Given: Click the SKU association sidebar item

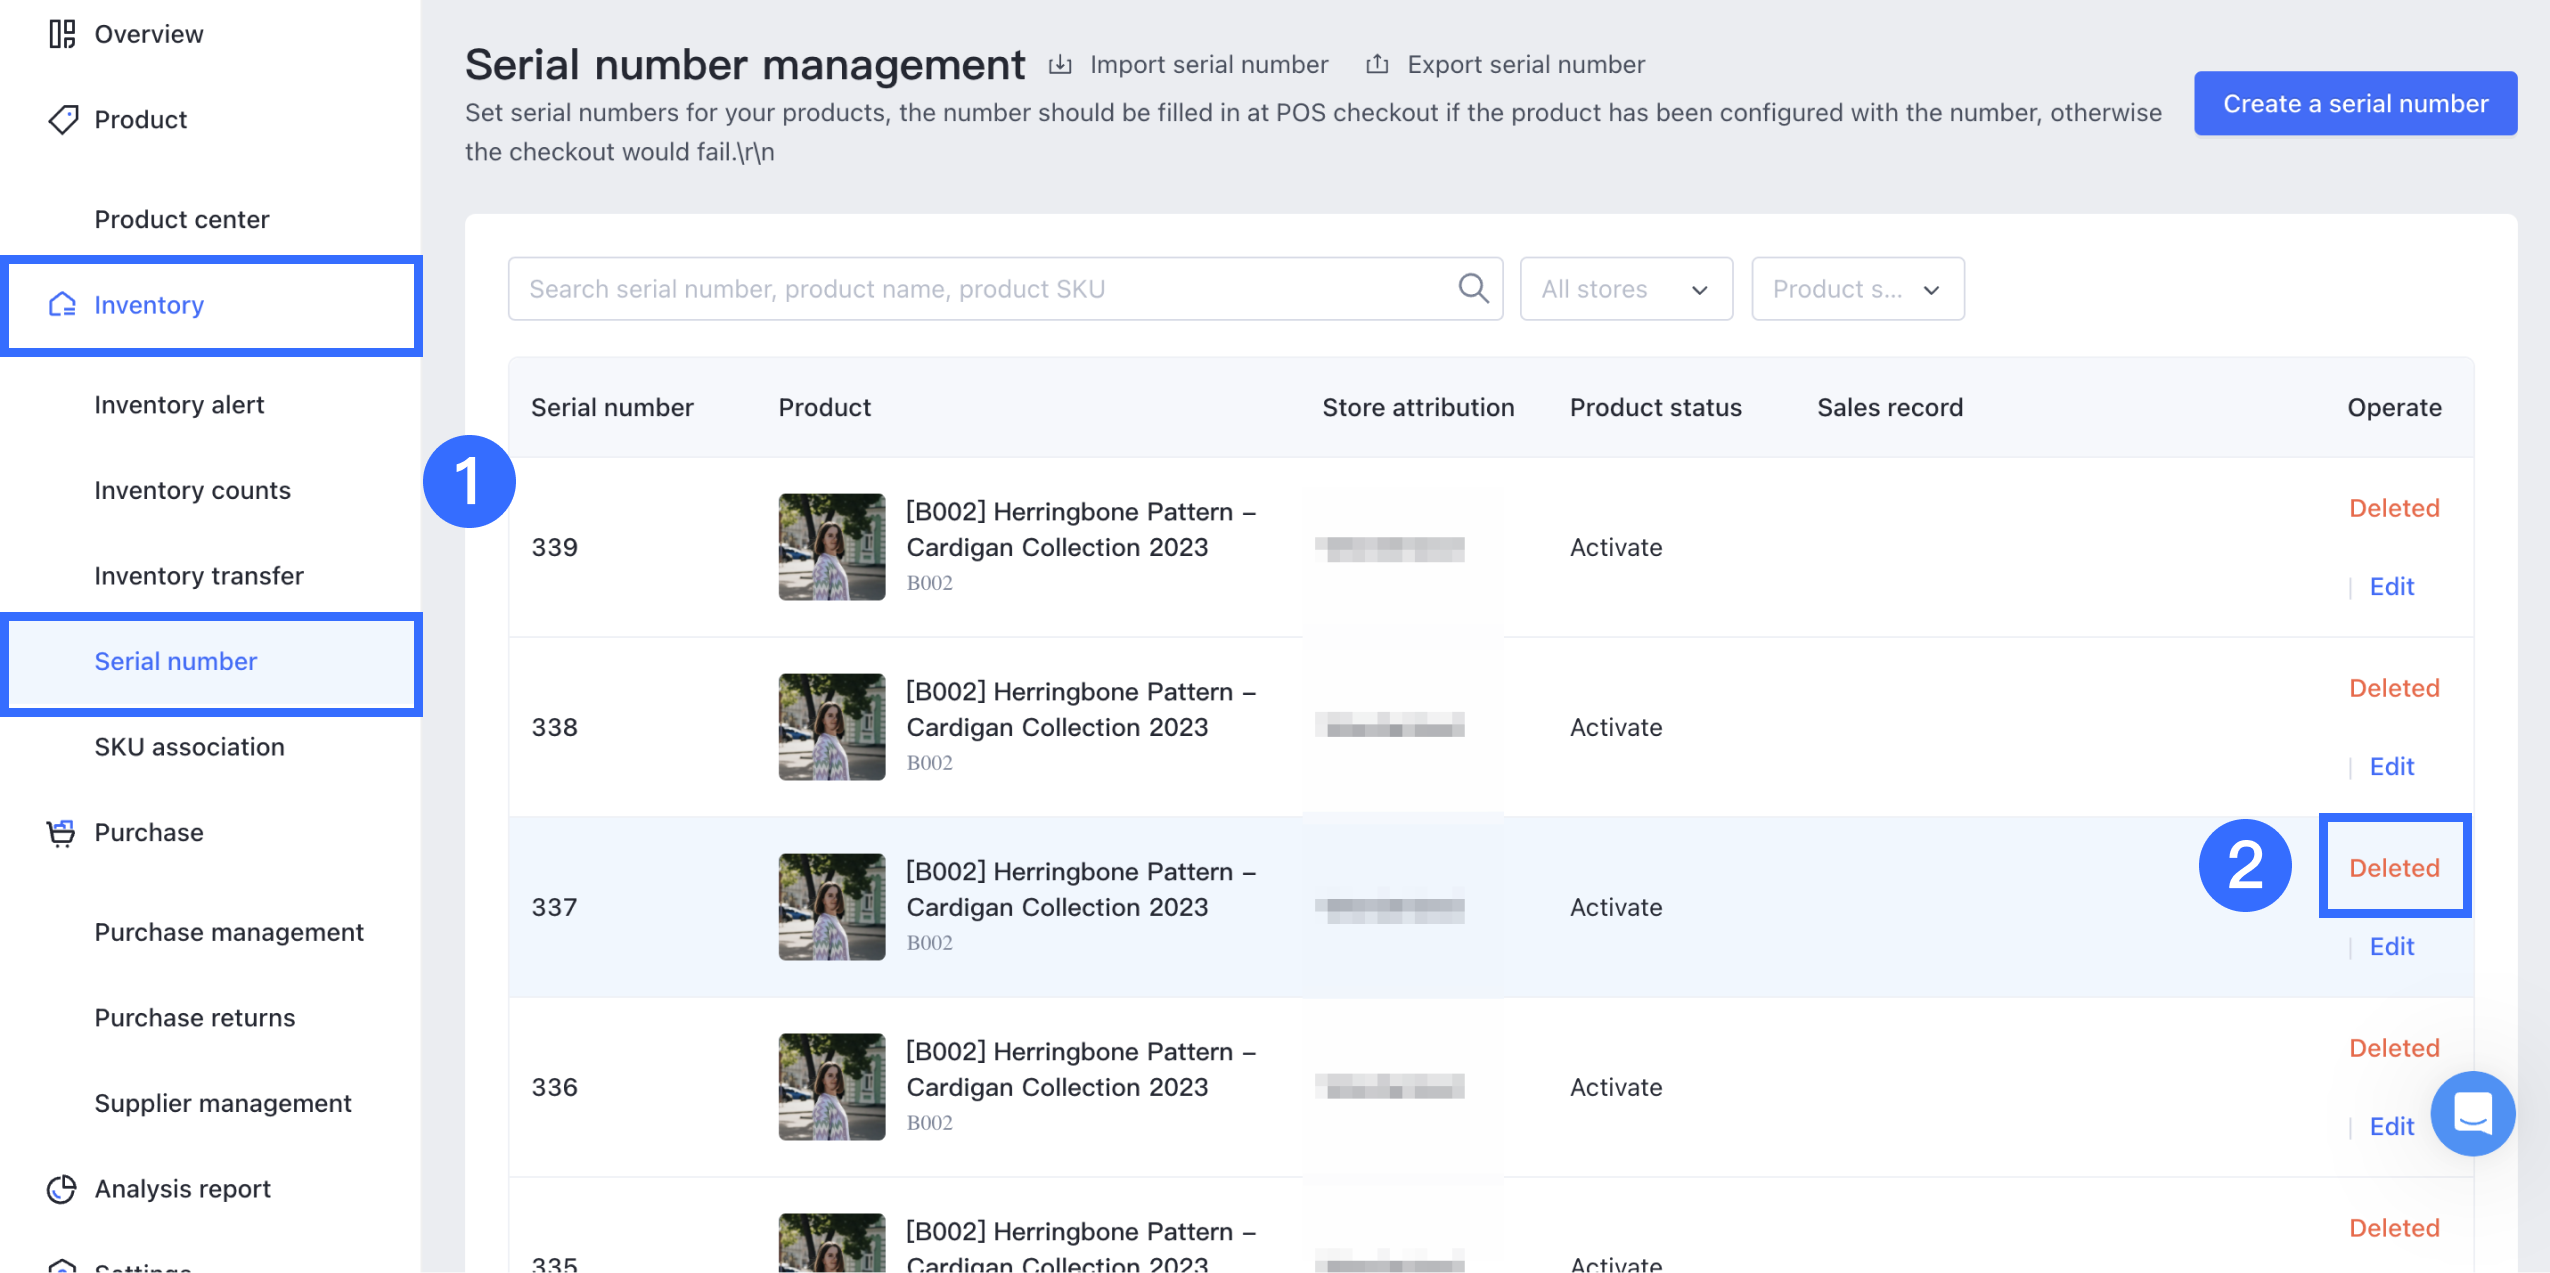Looking at the screenshot, I should click(x=189, y=746).
